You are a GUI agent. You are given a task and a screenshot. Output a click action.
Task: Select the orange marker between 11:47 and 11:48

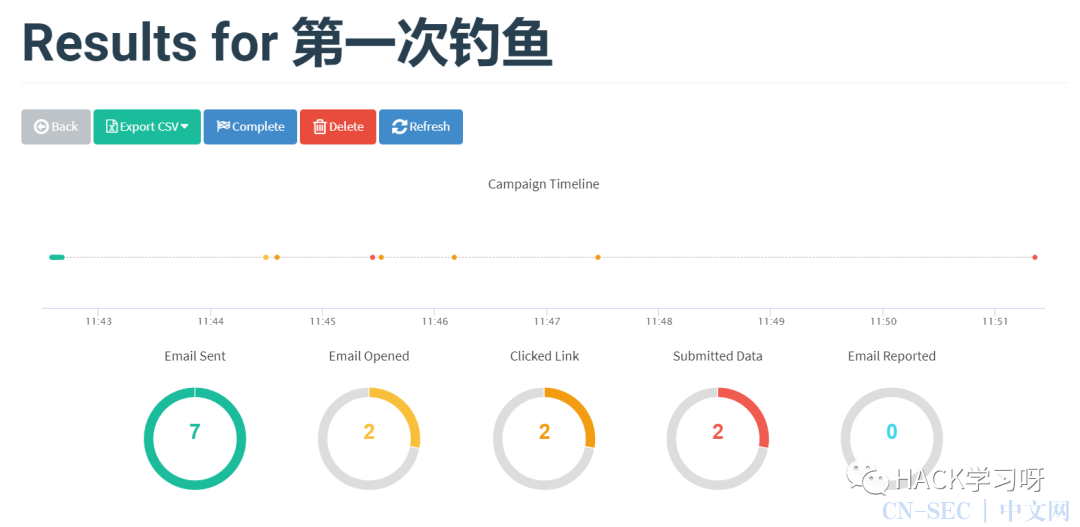click(x=598, y=257)
